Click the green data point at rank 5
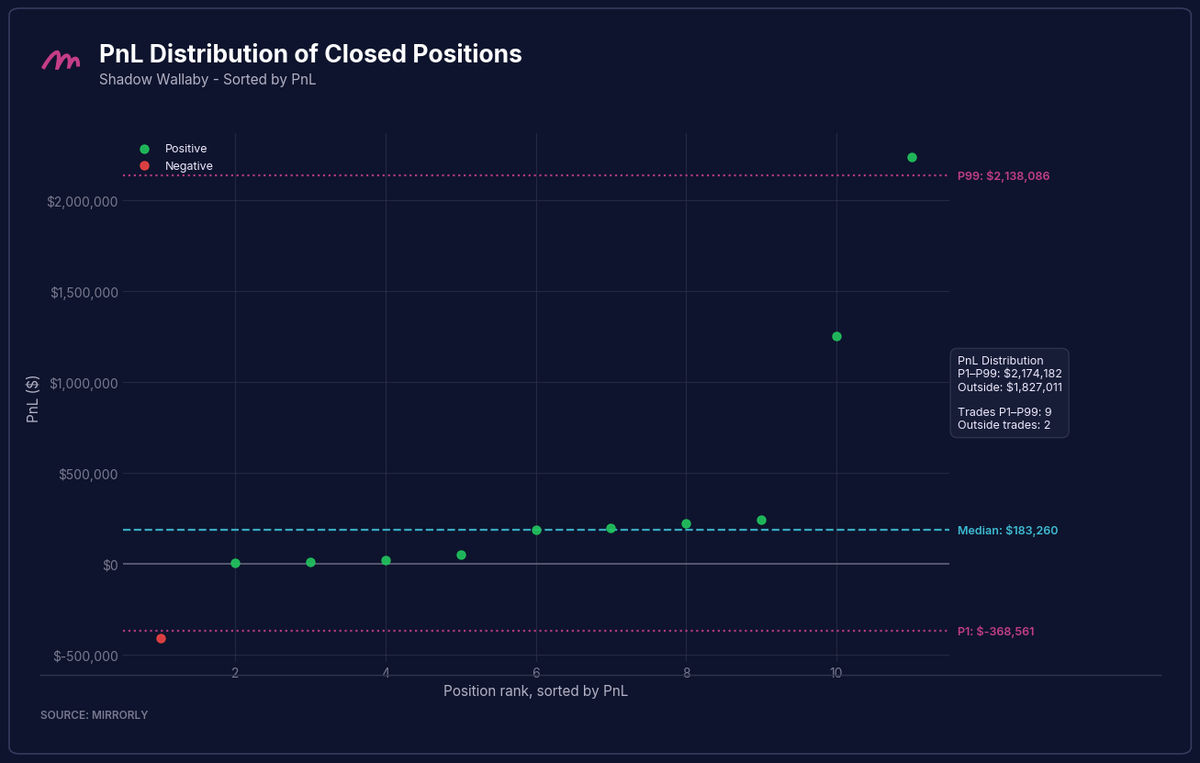The image size is (1200, 763). tap(461, 555)
